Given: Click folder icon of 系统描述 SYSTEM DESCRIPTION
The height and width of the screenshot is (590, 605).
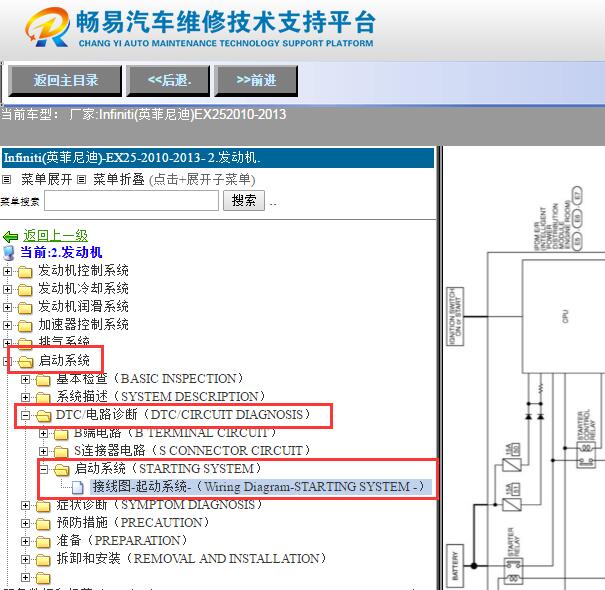Looking at the screenshot, I should pos(43,397).
